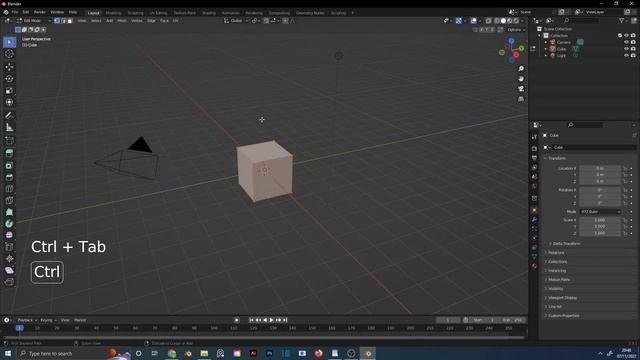Open the Modifiers wrench properties tab
The width and height of the screenshot is (640, 360).
pyautogui.click(x=534, y=220)
